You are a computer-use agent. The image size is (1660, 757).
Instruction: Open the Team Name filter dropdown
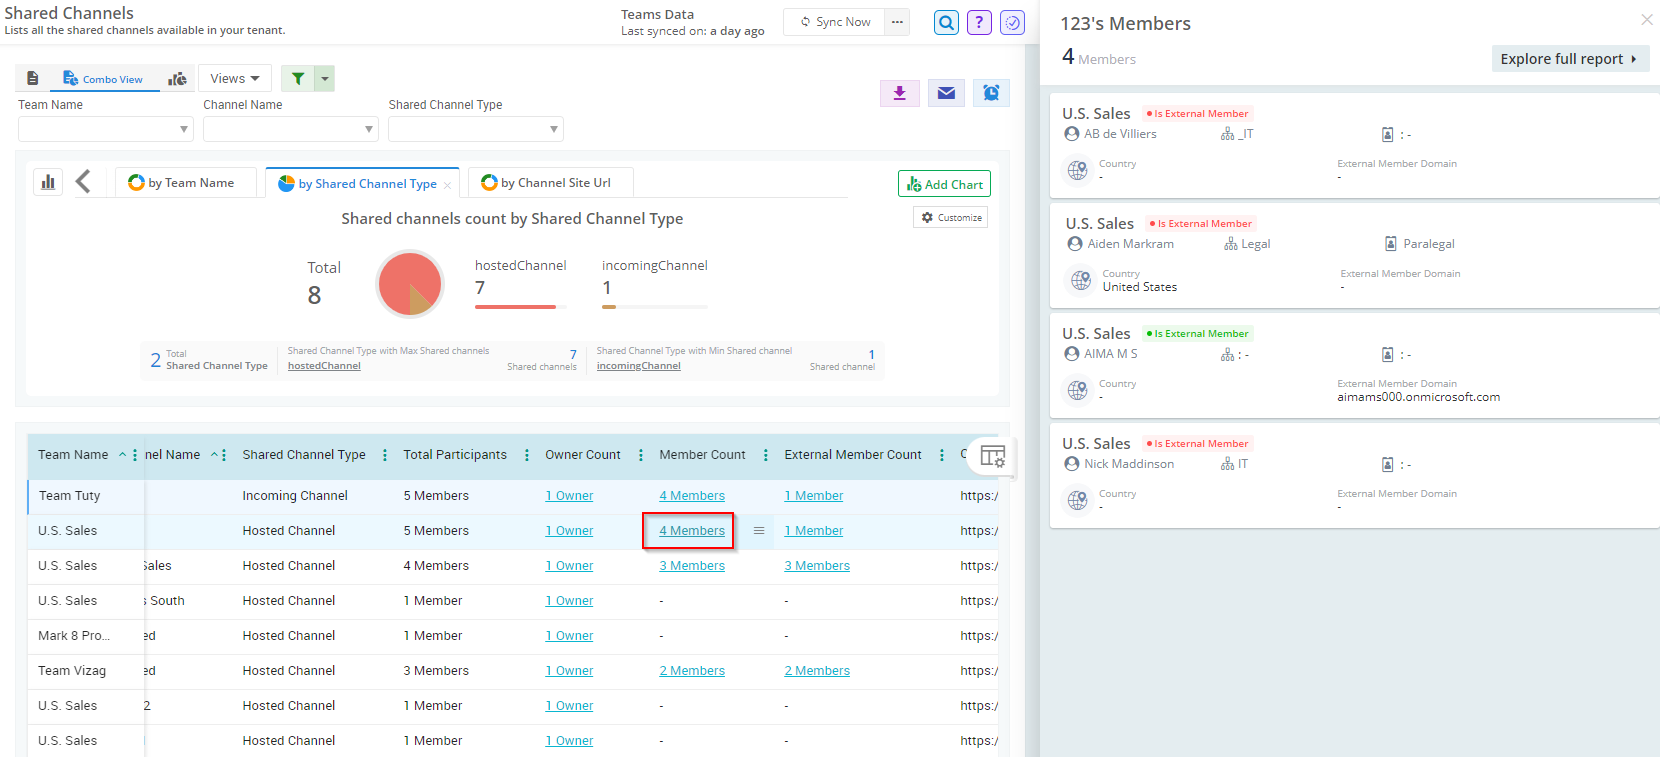(105, 129)
